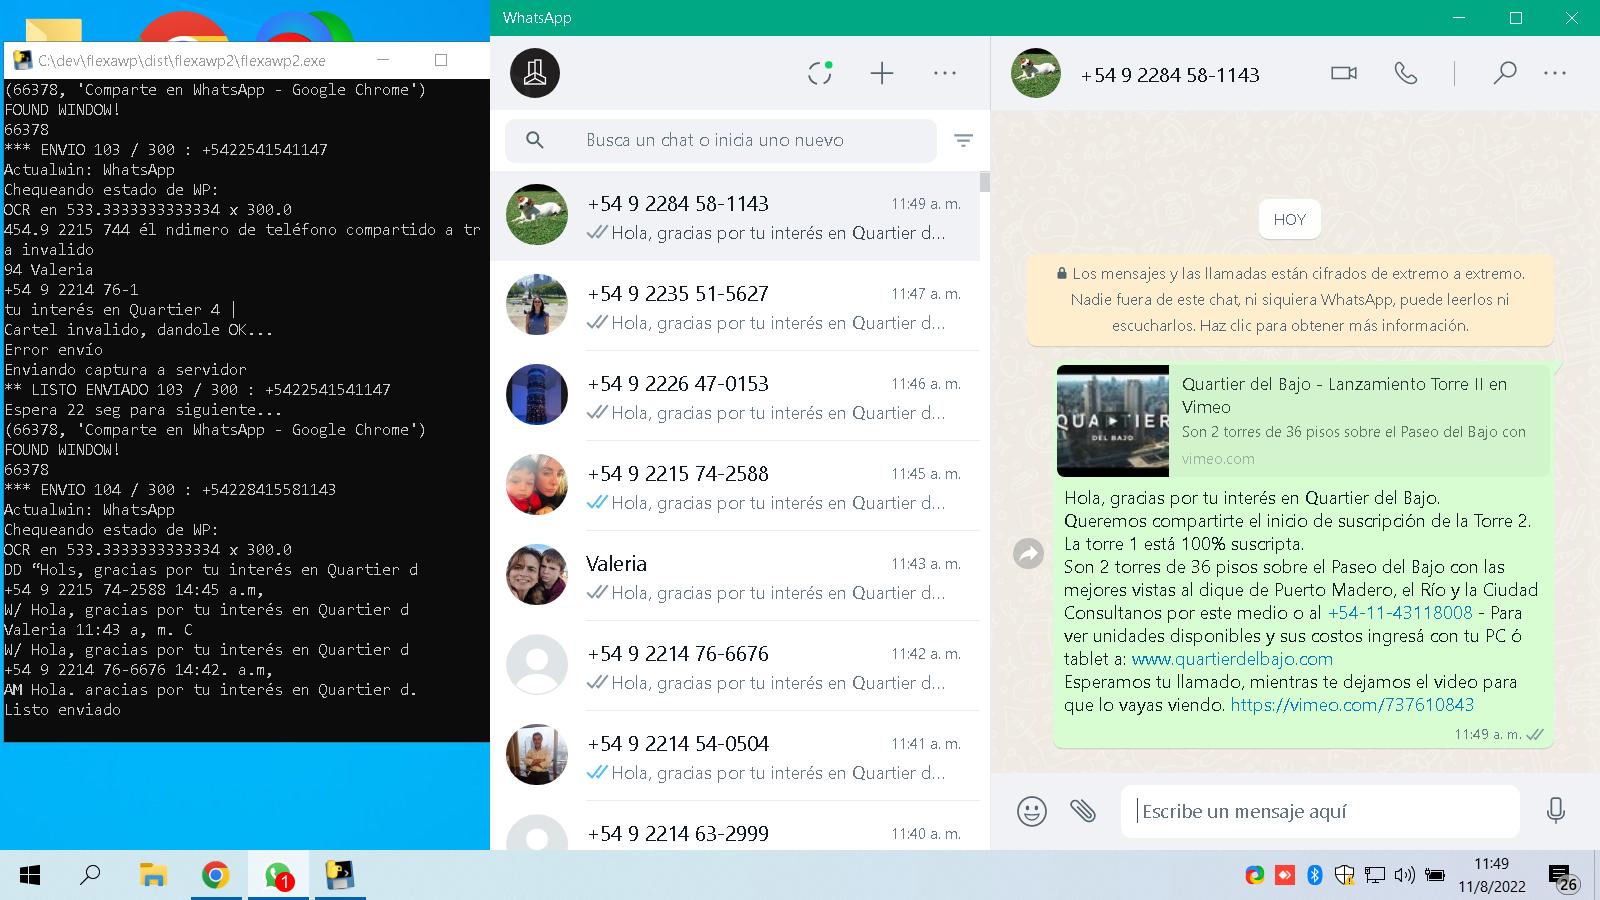Forward the message using the arrow icon
The height and width of the screenshot is (900, 1600).
point(1028,553)
